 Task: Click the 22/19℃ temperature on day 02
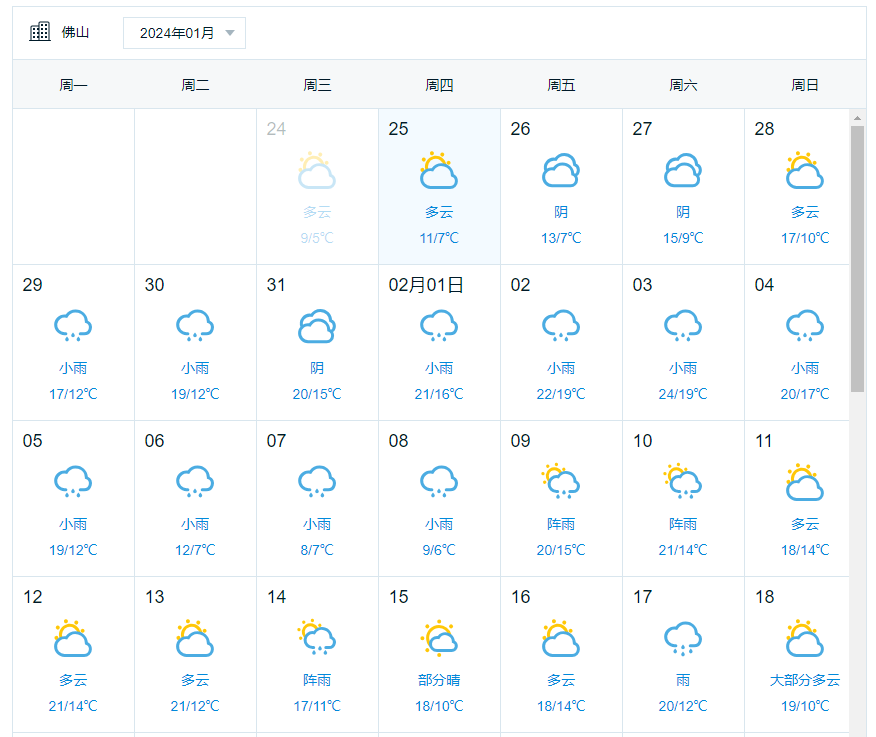561,394
